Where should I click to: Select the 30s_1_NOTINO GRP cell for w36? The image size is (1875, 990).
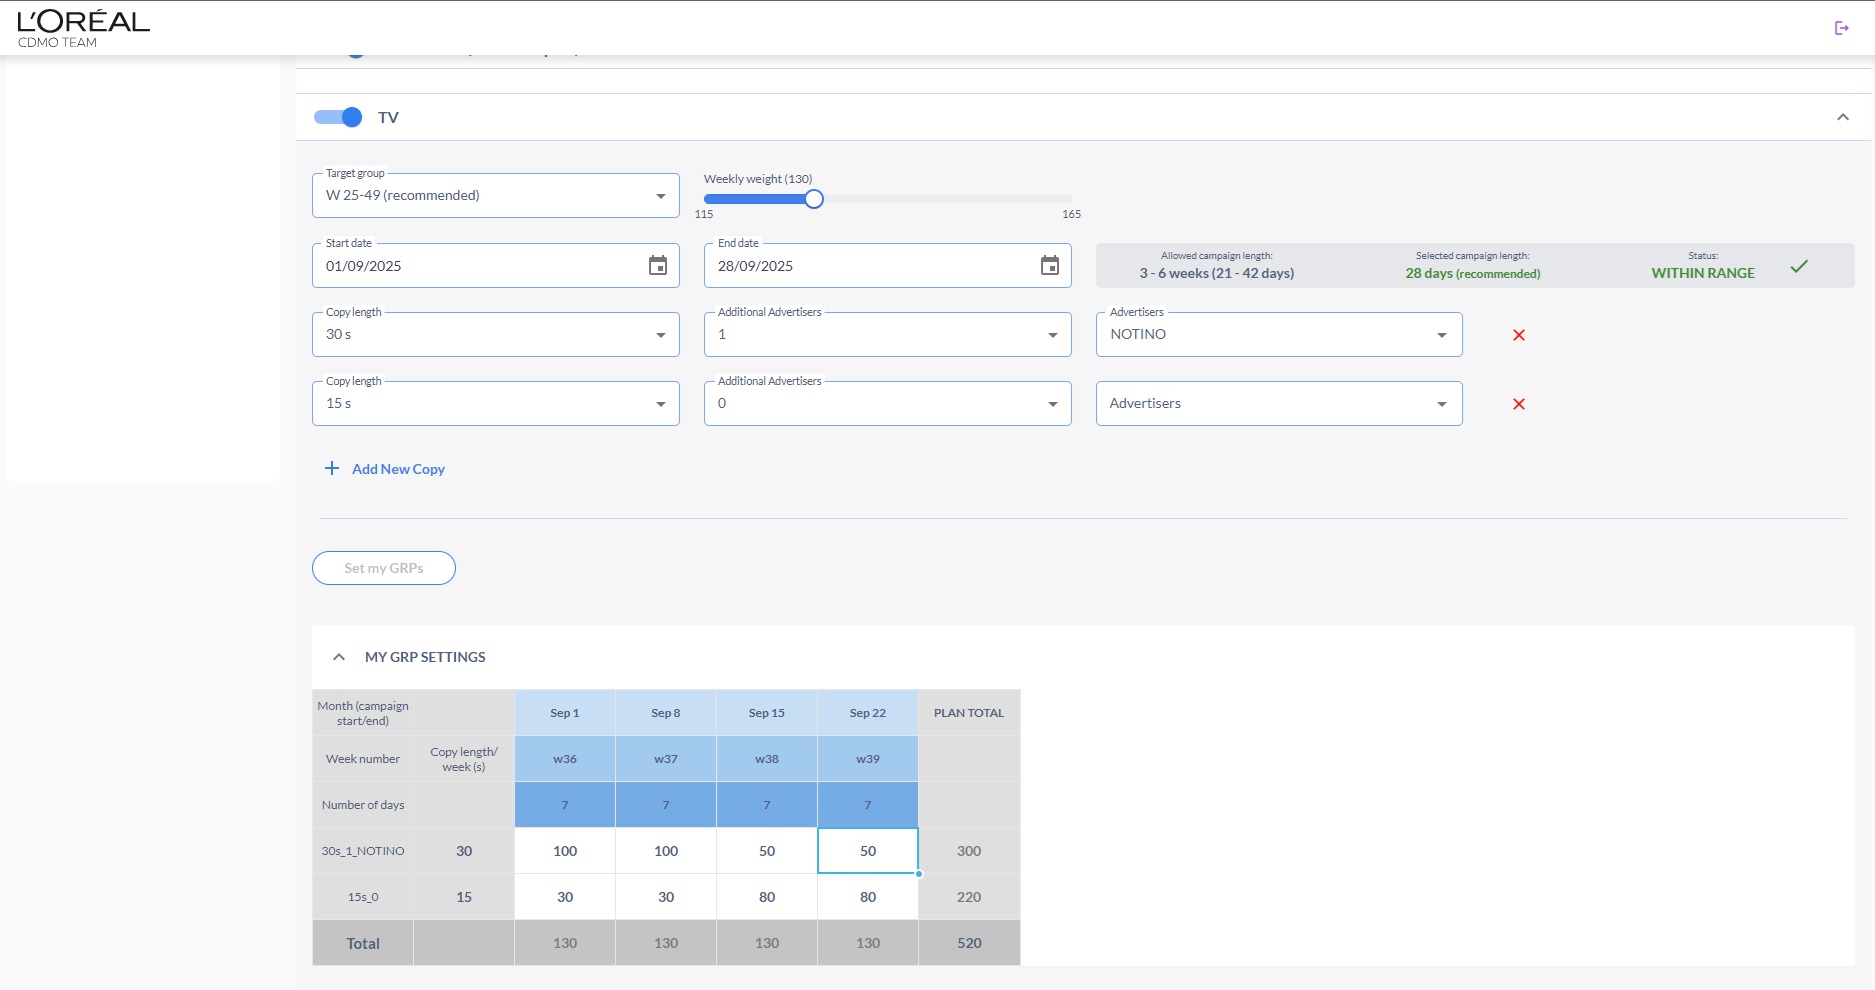565,851
